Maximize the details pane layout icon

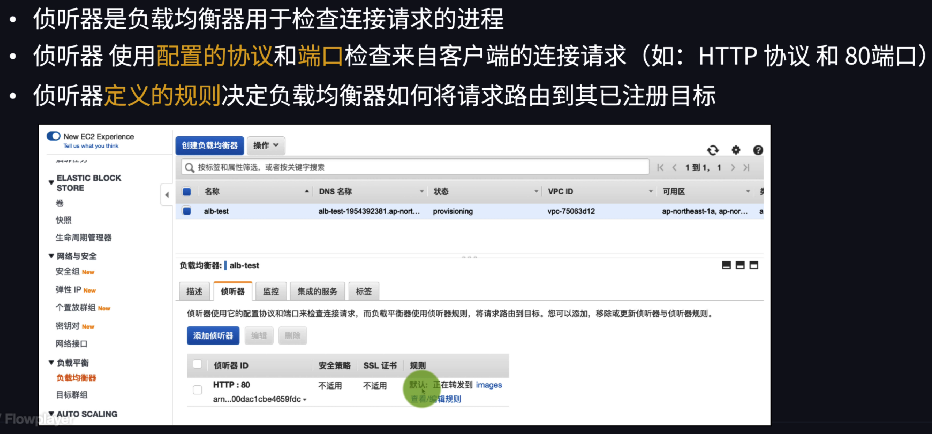coord(754,265)
